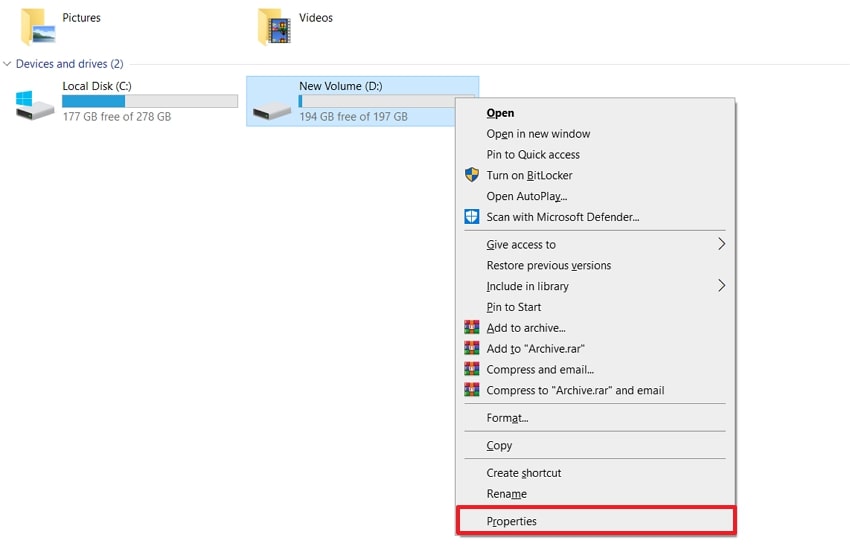Click WinRAR icon beside Compress and email
Image resolution: width=850 pixels, height=549 pixels.
[x=472, y=369]
